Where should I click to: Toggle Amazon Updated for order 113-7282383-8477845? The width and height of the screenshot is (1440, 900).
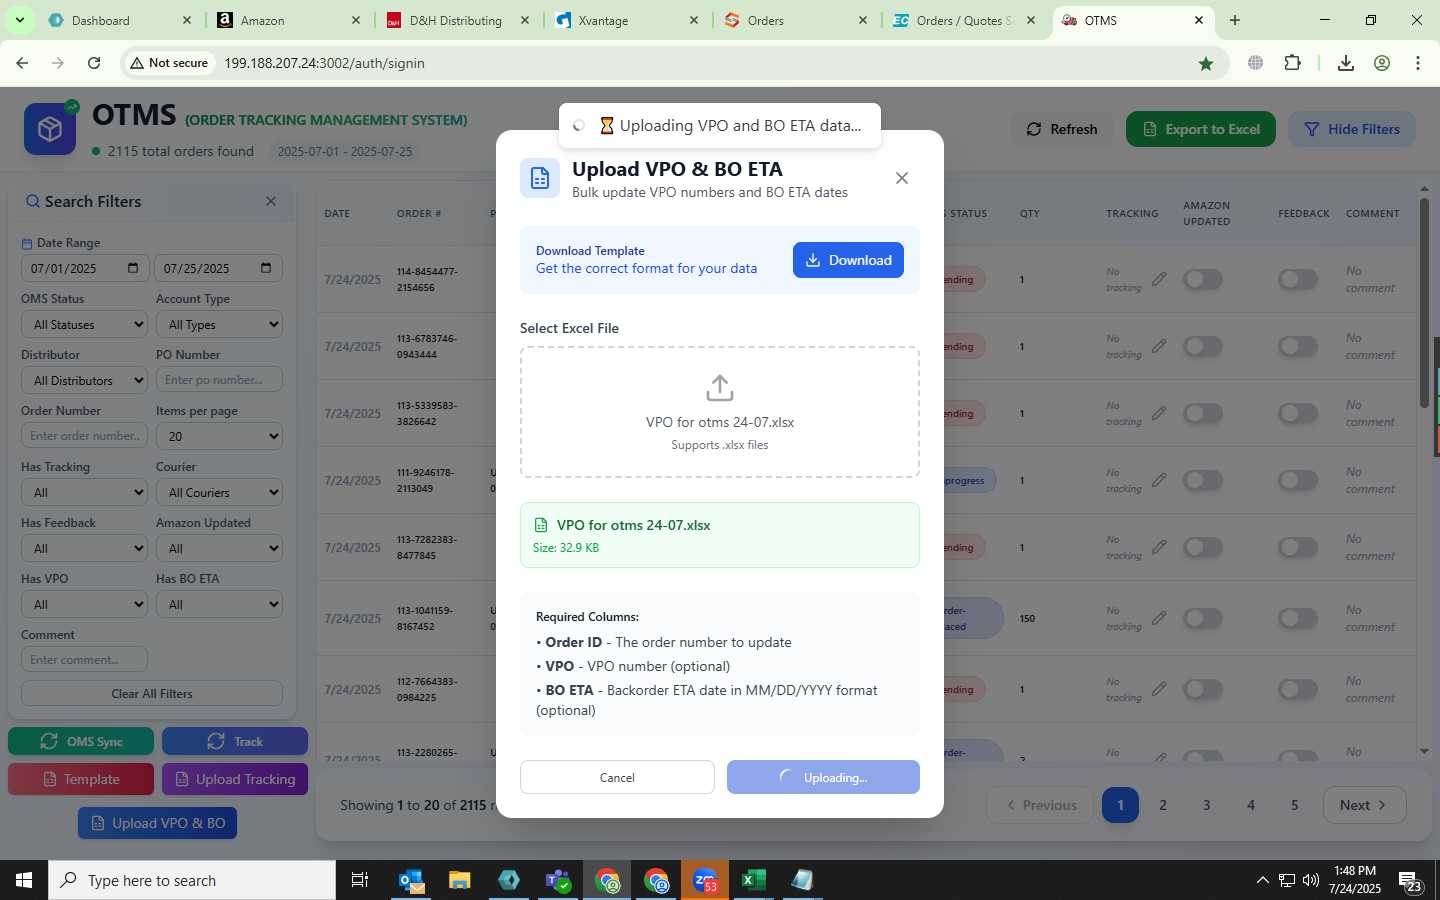[1203, 547]
